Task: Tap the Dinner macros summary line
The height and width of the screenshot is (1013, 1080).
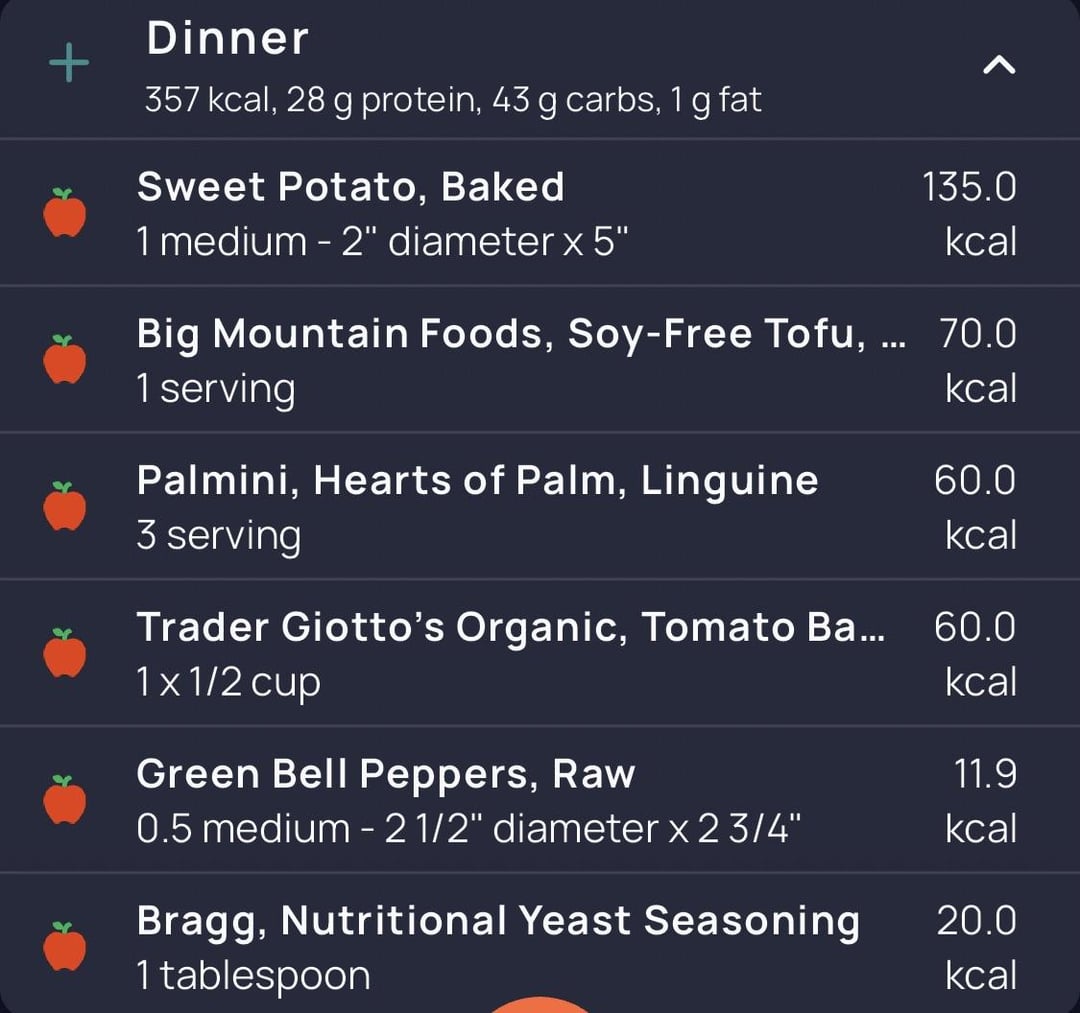Action: [452, 100]
